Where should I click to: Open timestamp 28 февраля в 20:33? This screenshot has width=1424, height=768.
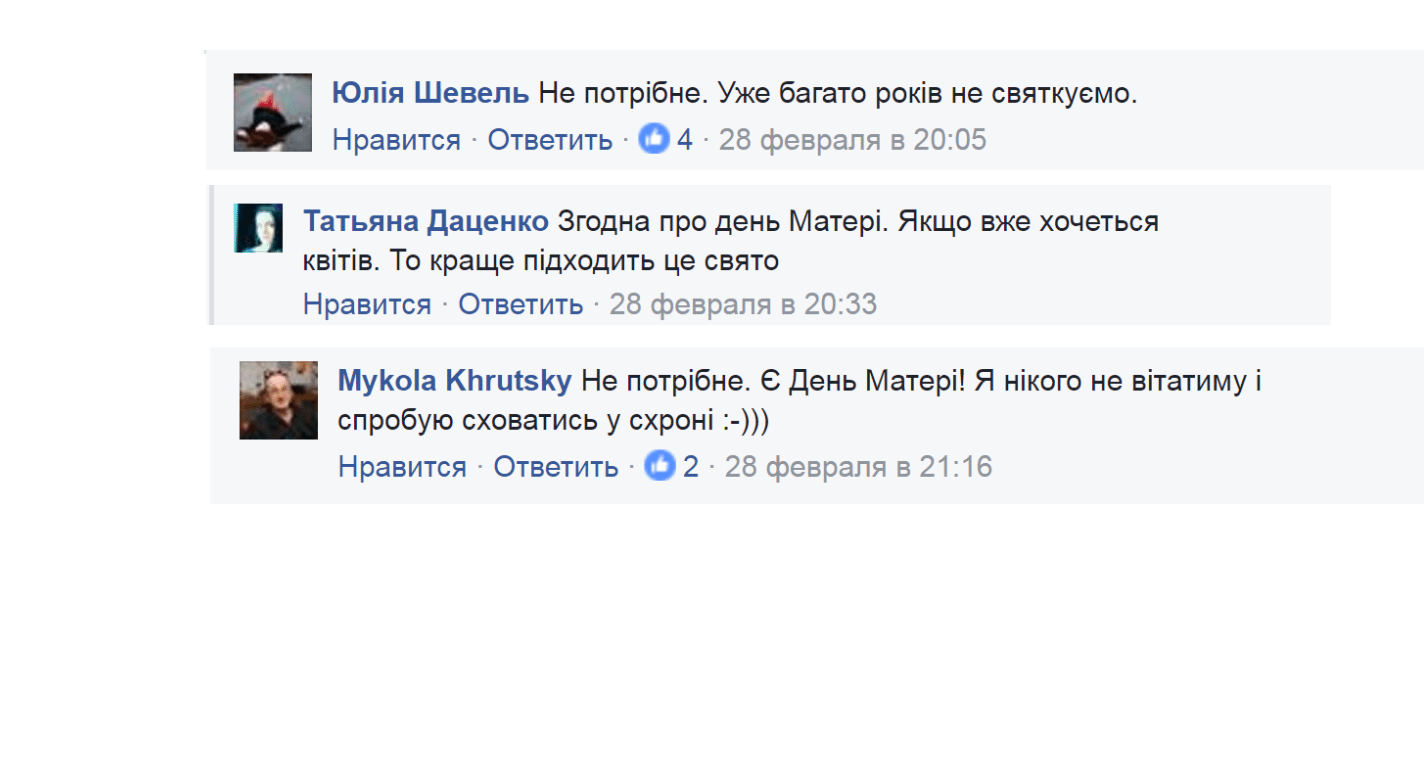point(743,304)
